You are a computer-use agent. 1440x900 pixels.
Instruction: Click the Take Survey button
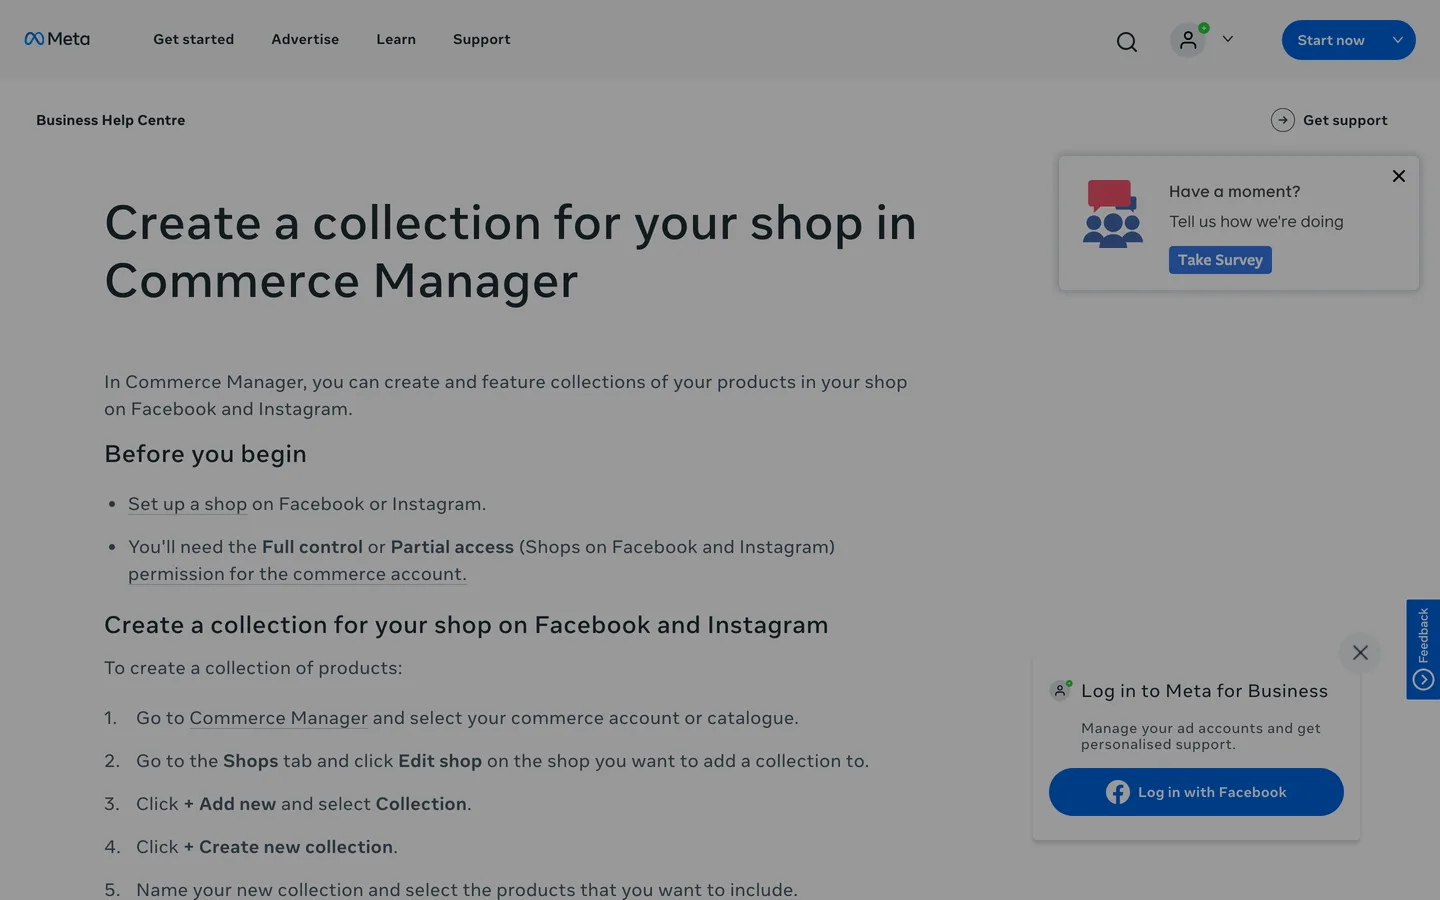[x=1220, y=260]
